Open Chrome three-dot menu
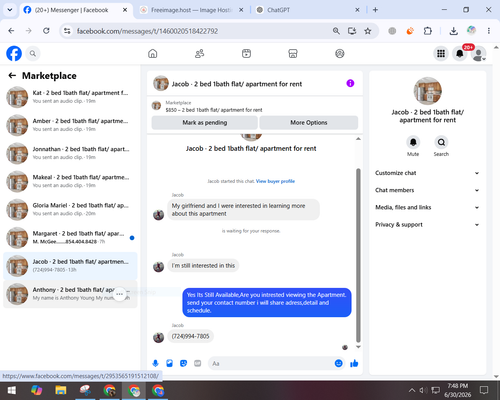 click(x=489, y=31)
